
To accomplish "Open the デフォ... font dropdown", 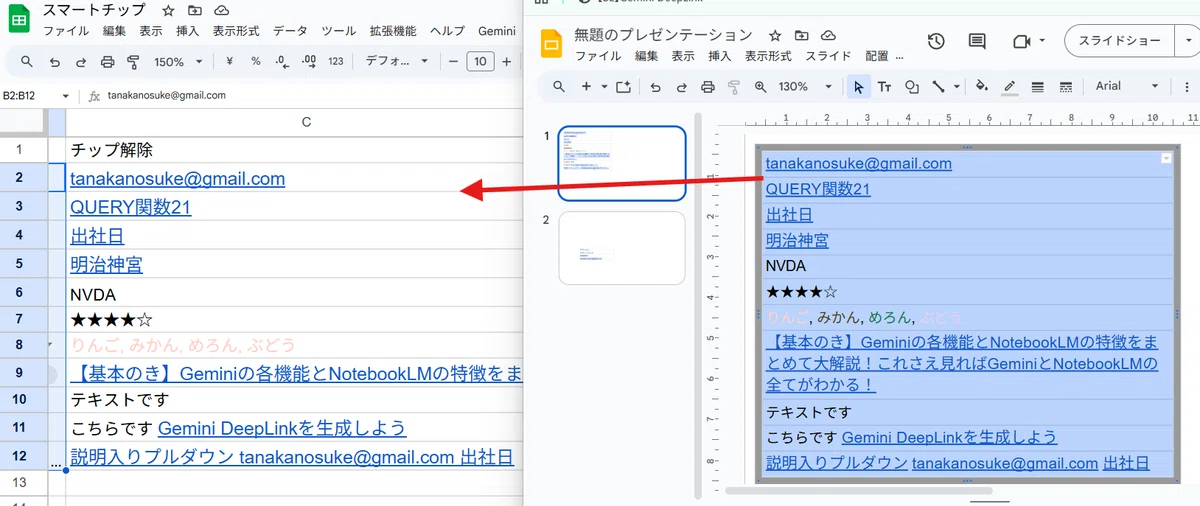I will pyautogui.click(x=397, y=62).
